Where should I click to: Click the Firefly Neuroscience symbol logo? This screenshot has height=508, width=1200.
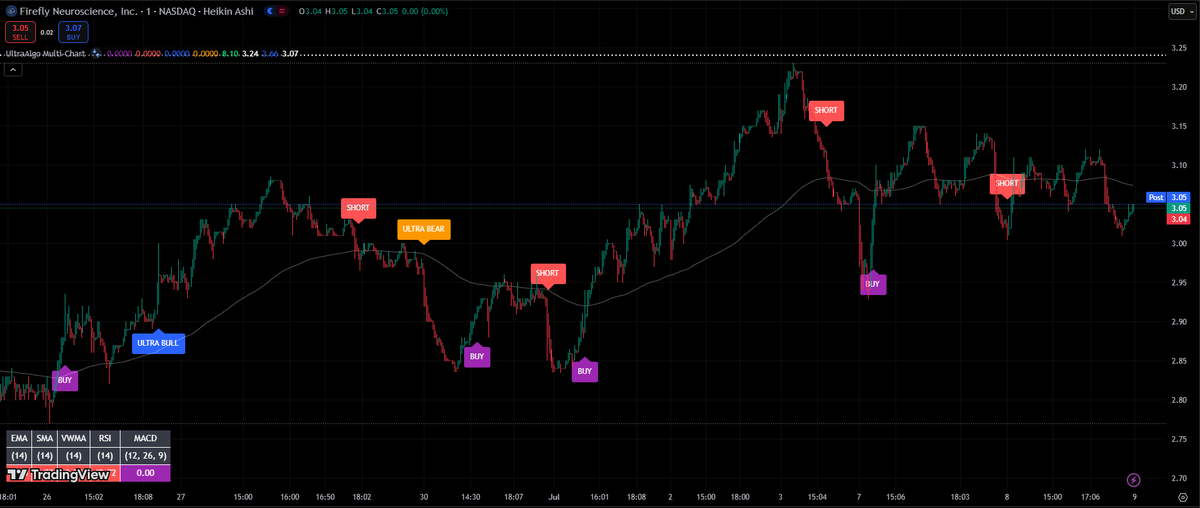pyautogui.click(x=12, y=11)
